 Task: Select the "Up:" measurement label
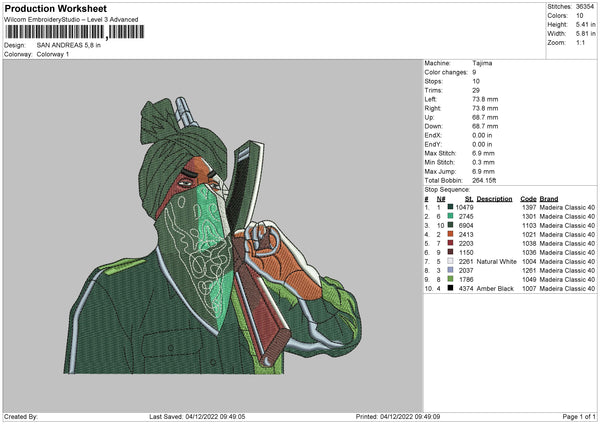[429, 117]
